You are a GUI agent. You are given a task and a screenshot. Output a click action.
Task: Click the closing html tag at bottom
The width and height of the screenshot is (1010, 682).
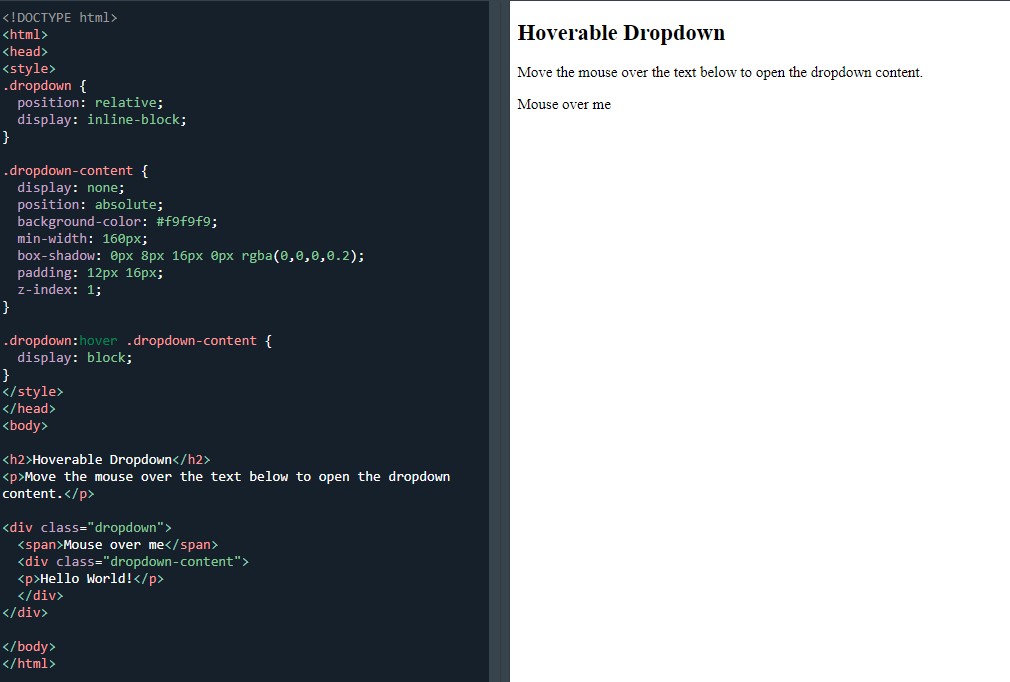27,663
